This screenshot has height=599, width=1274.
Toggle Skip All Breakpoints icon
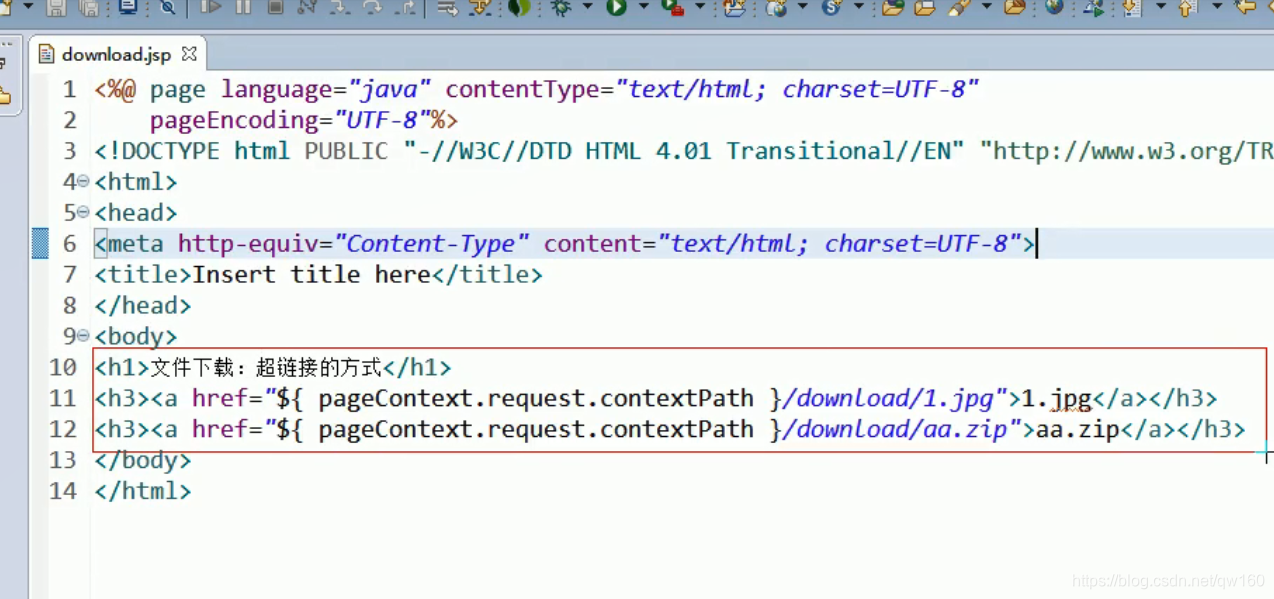coord(167,7)
